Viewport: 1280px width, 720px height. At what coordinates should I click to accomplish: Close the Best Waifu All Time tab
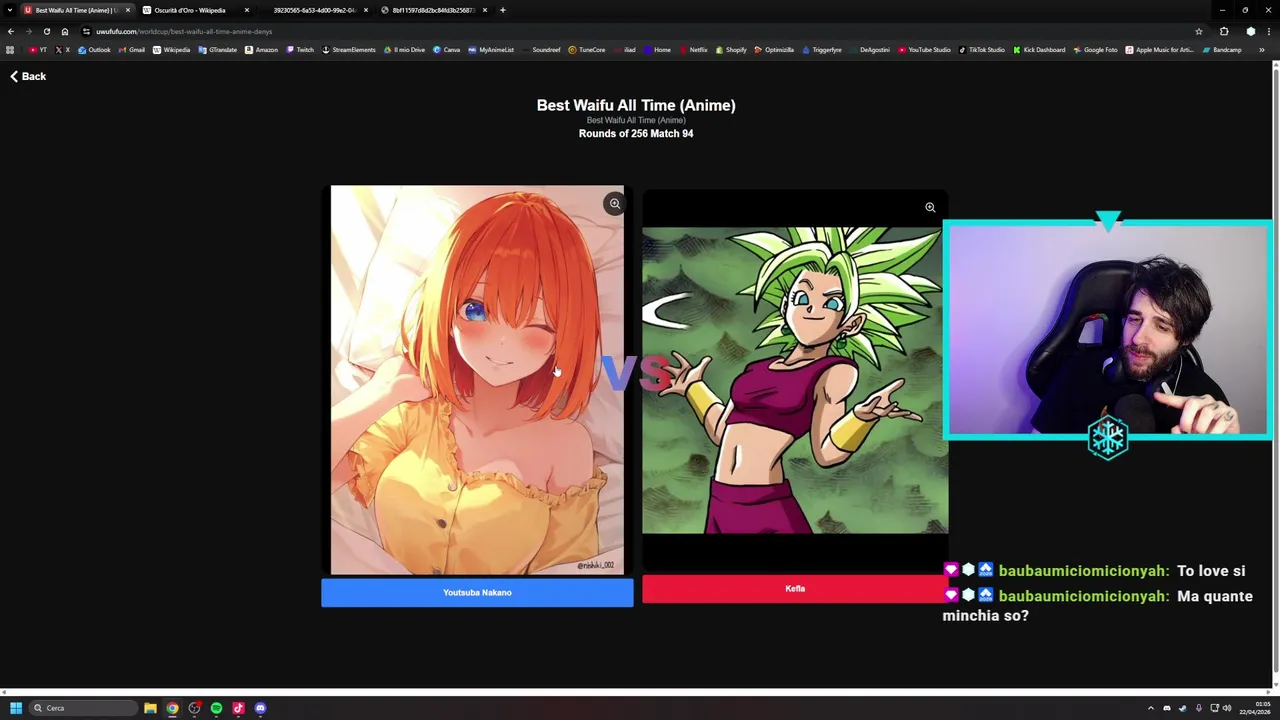point(127,10)
